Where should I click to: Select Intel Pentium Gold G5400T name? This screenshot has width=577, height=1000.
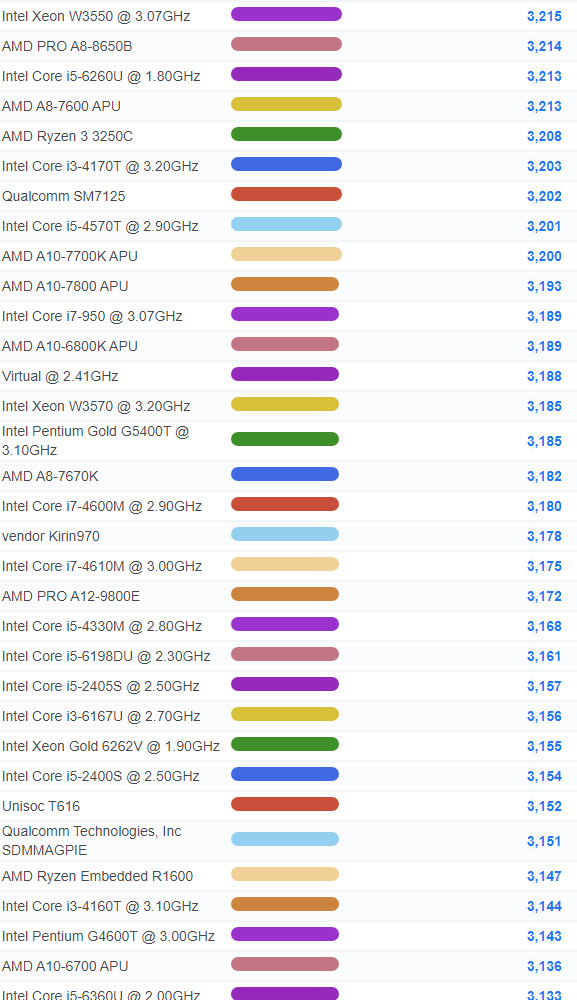[x=96, y=441]
